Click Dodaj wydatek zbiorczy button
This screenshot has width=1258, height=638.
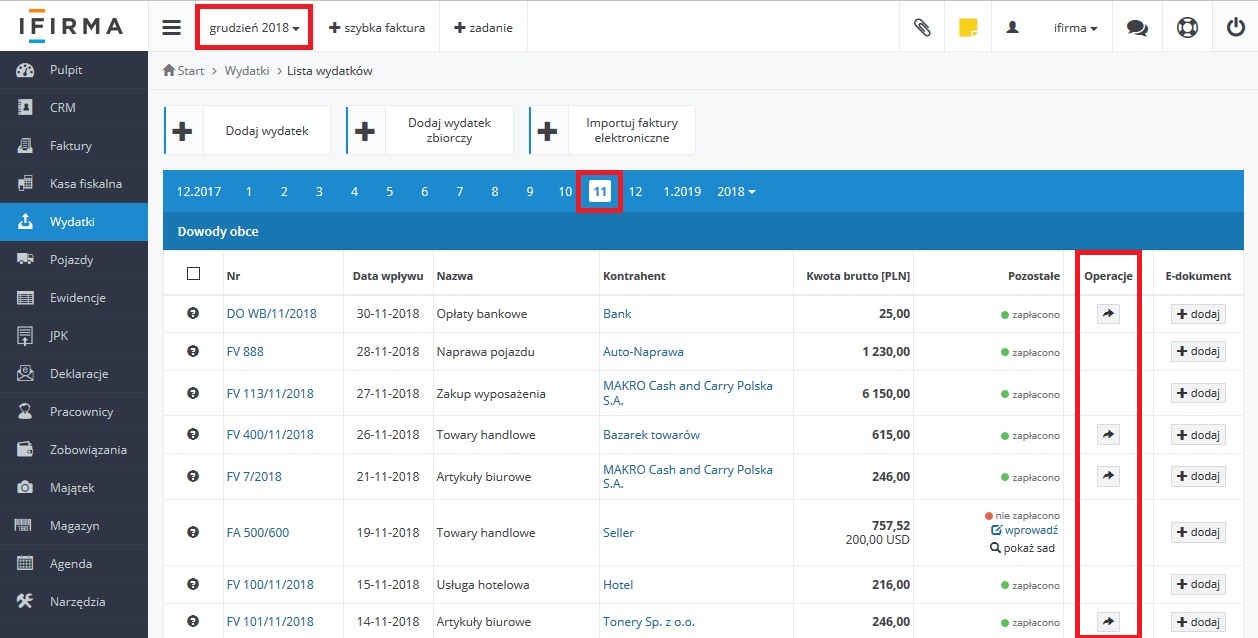pyautogui.click(x=430, y=131)
